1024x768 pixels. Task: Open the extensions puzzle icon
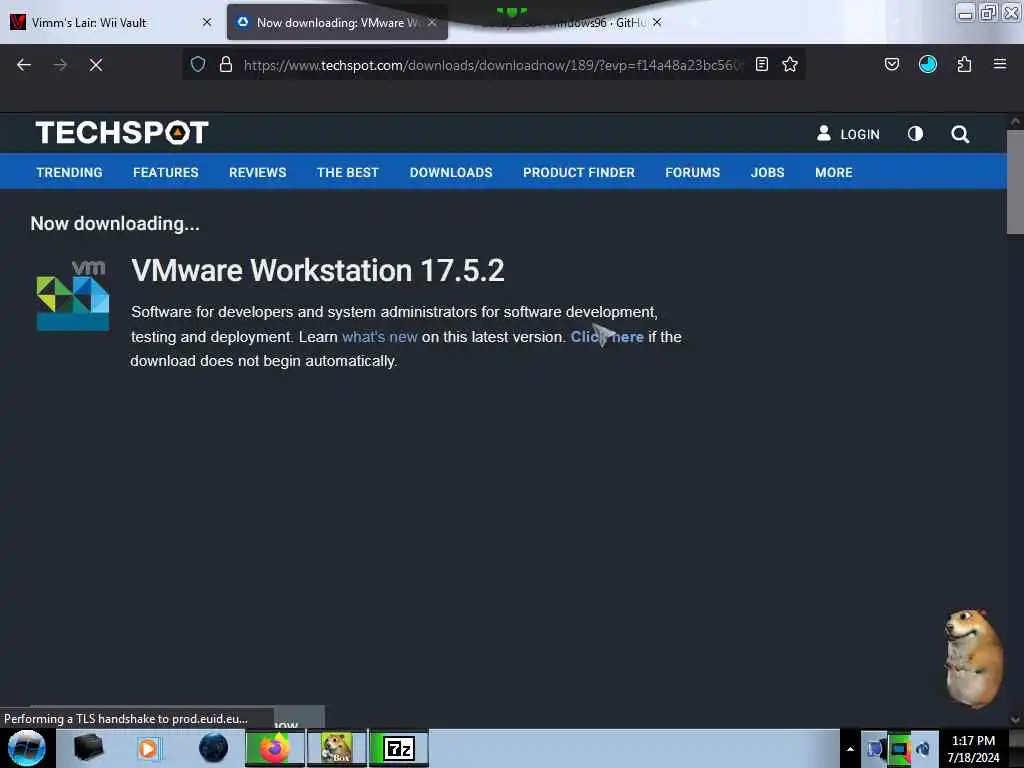[x=964, y=64]
